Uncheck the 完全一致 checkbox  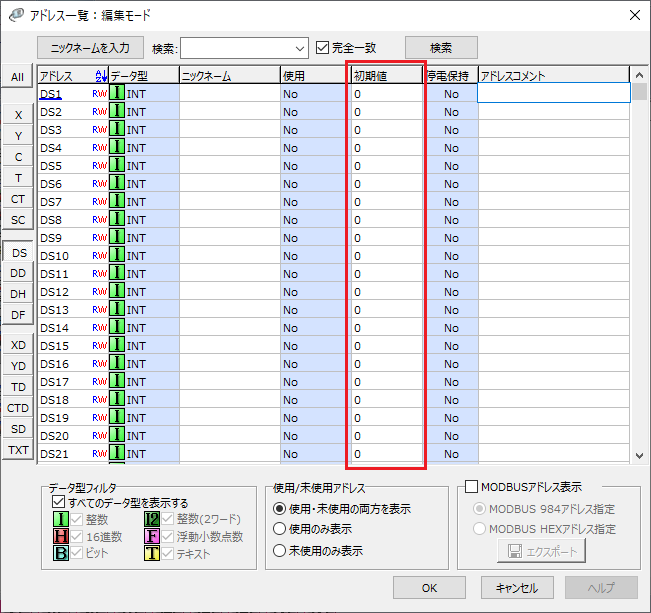pos(322,47)
